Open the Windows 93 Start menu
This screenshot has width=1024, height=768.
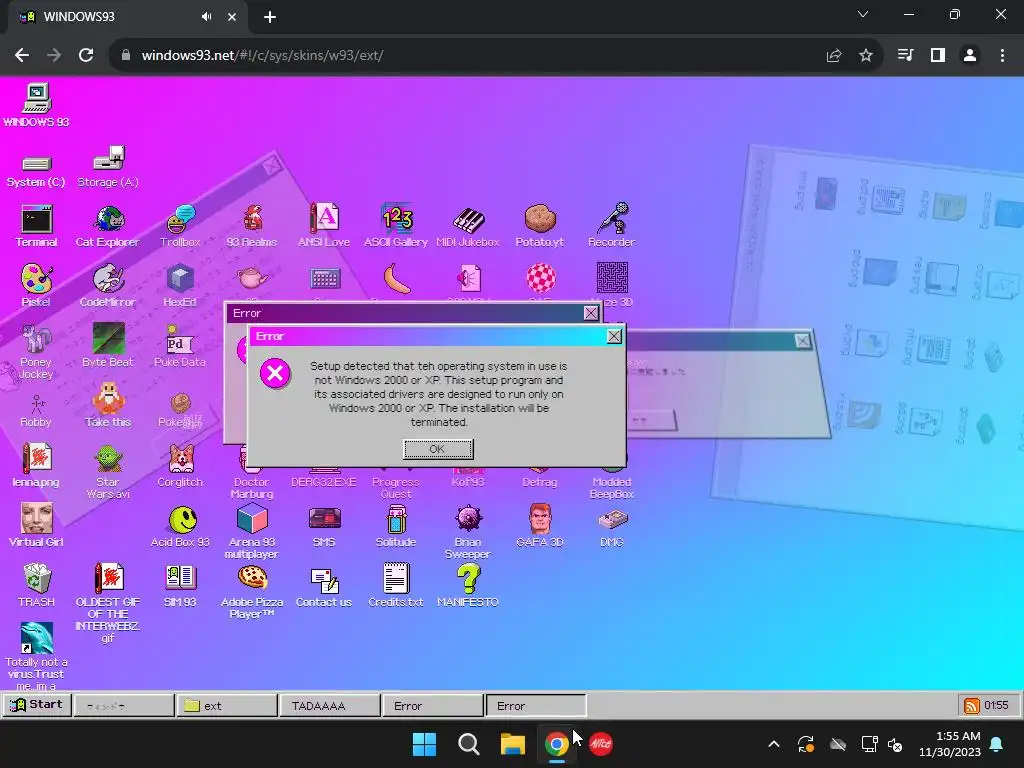37,705
